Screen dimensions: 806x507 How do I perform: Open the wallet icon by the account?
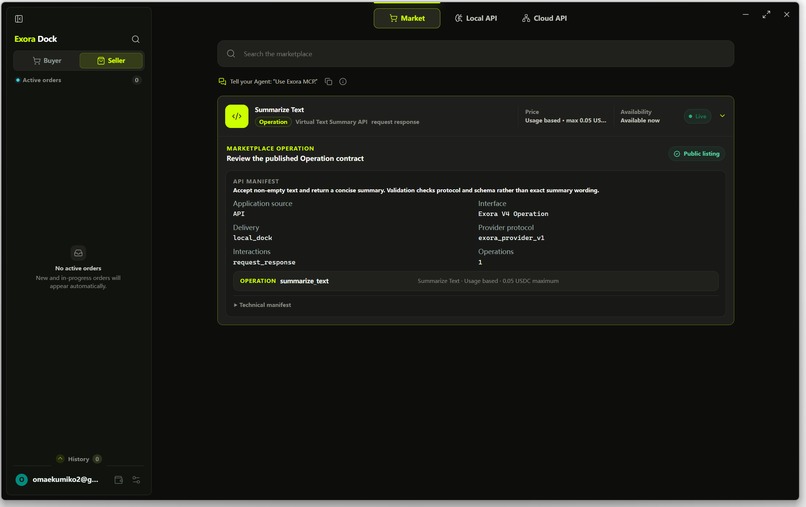(119, 480)
